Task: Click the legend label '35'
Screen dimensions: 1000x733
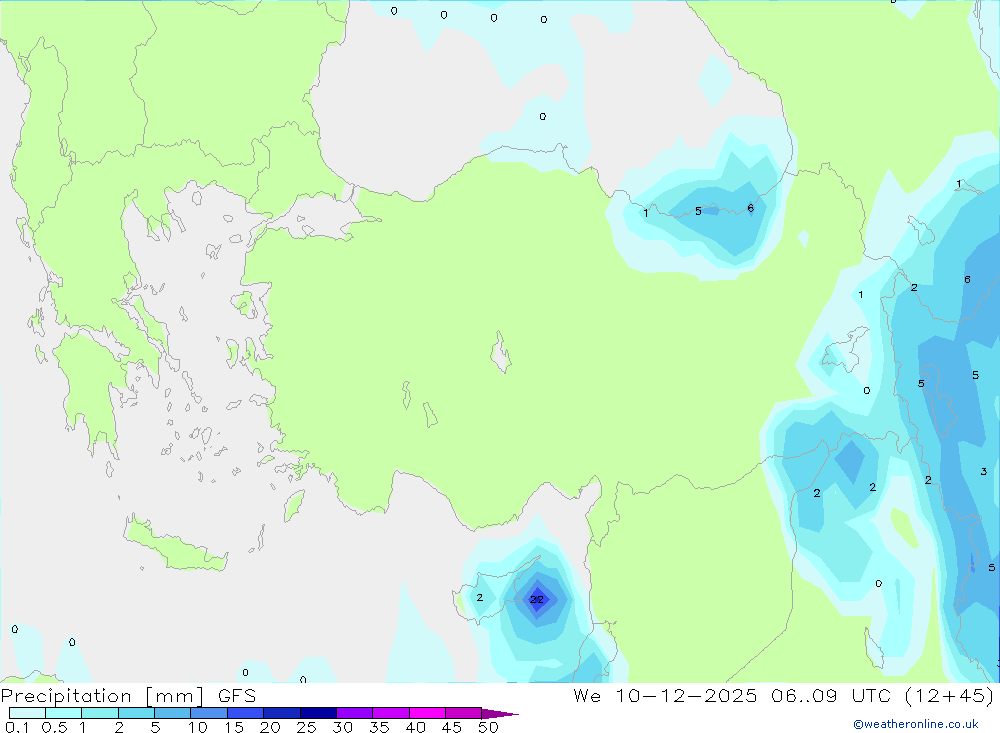Action: pos(379,727)
